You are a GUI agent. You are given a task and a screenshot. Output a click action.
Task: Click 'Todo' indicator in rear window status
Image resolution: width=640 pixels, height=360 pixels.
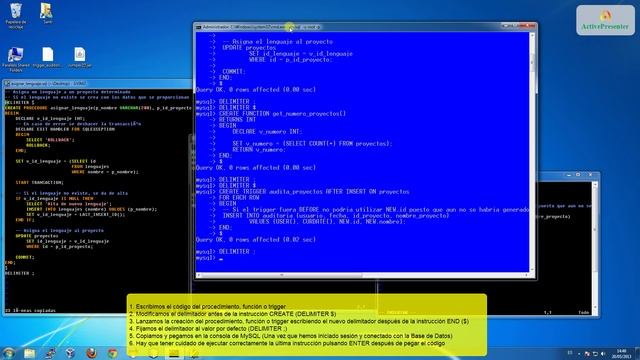584,312
